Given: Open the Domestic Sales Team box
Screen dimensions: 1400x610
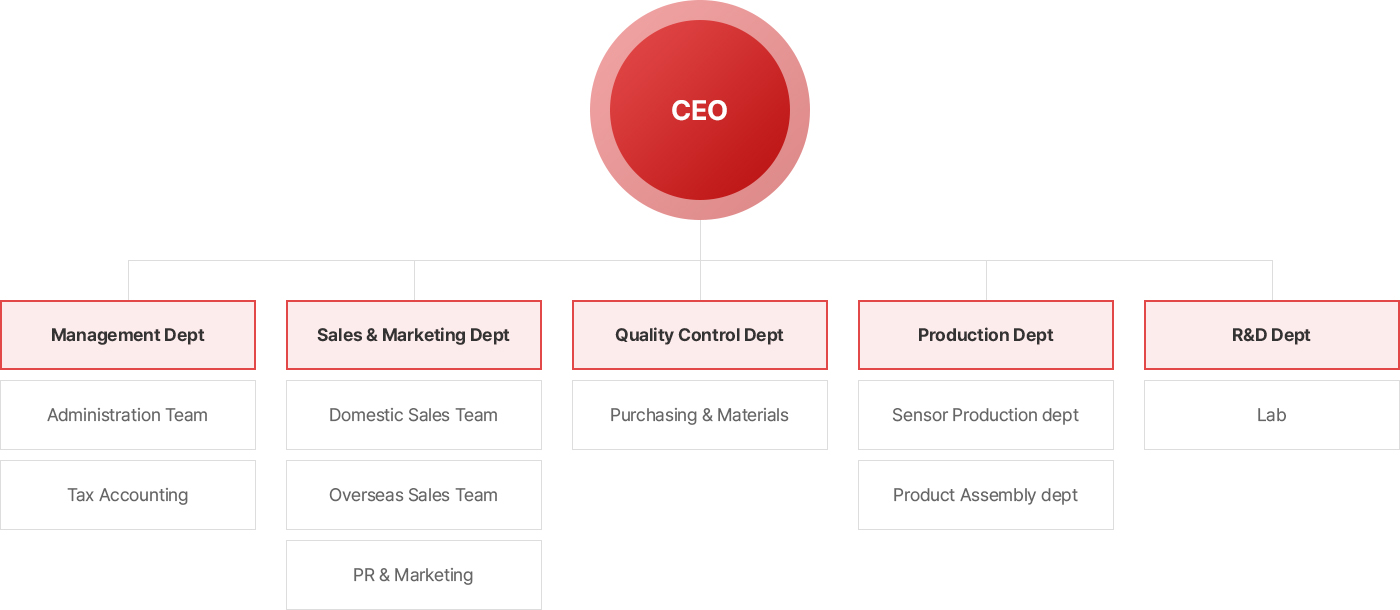Looking at the screenshot, I should [x=414, y=415].
